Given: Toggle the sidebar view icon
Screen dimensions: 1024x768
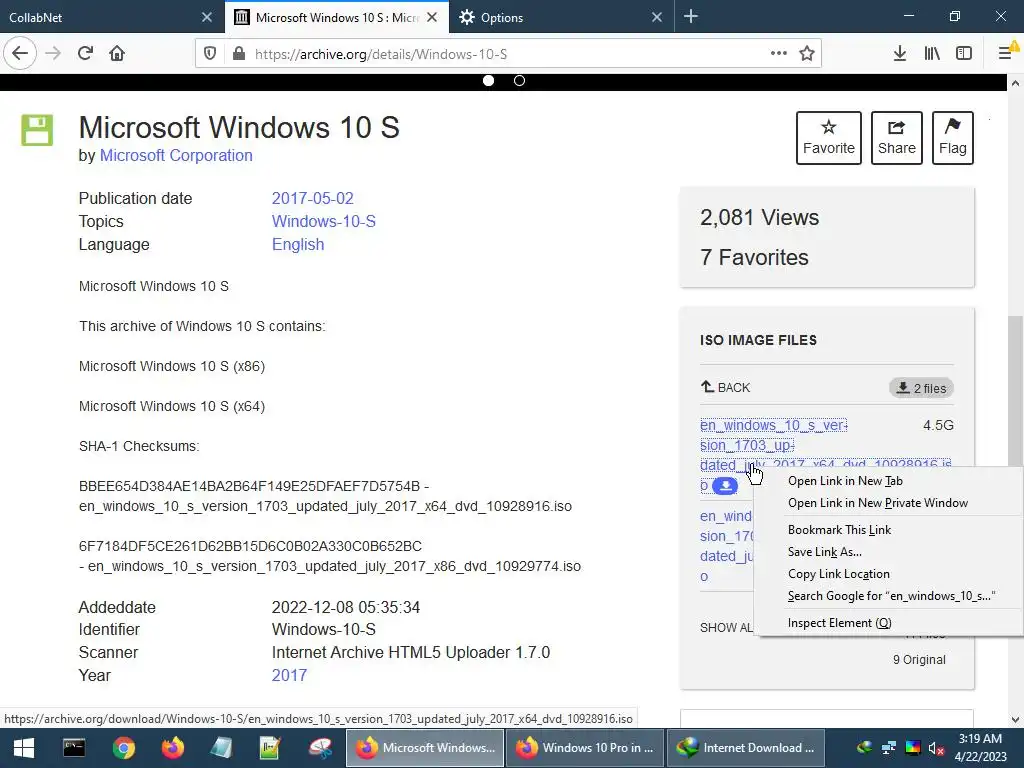Looking at the screenshot, I should [x=964, y=54].
